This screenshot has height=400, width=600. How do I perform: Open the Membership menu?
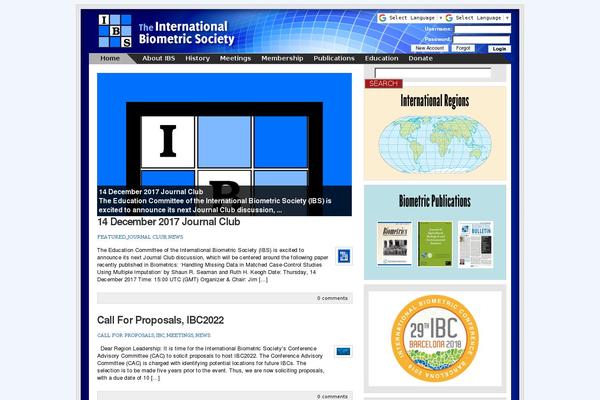[x=282, y=58]
